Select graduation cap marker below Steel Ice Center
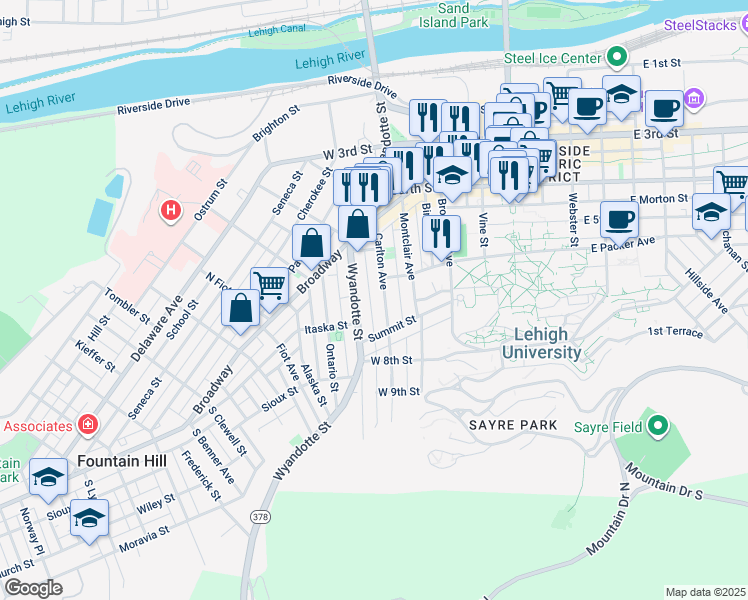 coord(622,96)
